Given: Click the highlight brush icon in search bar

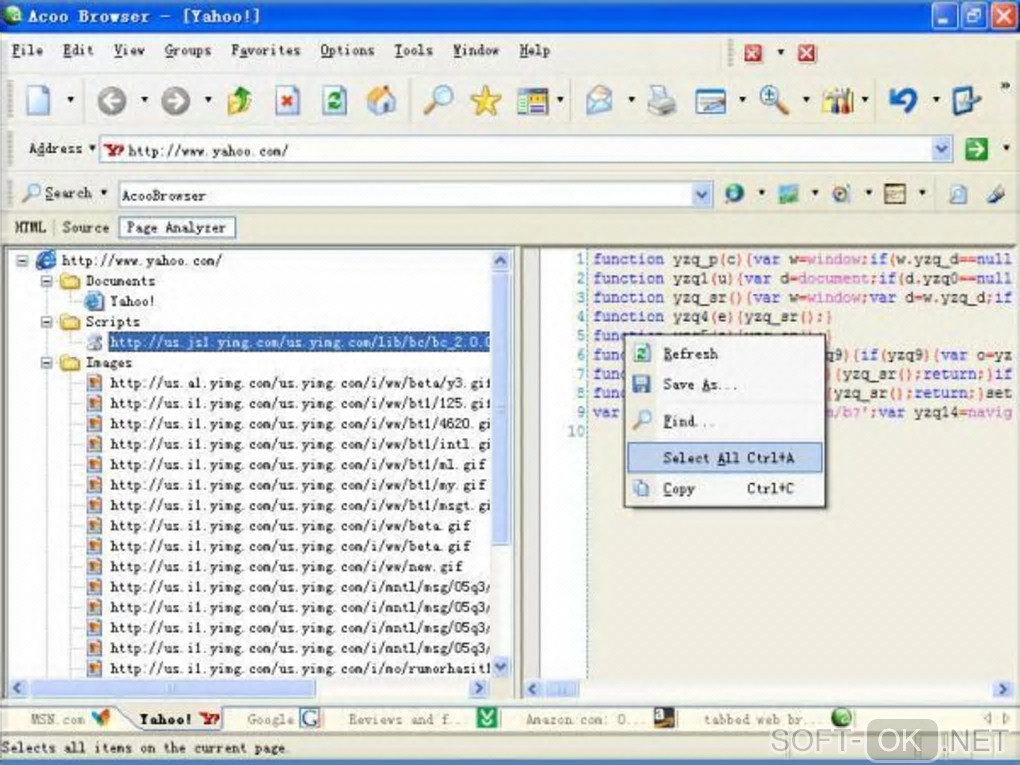Looking at the screenshot, I should (995, 193).
